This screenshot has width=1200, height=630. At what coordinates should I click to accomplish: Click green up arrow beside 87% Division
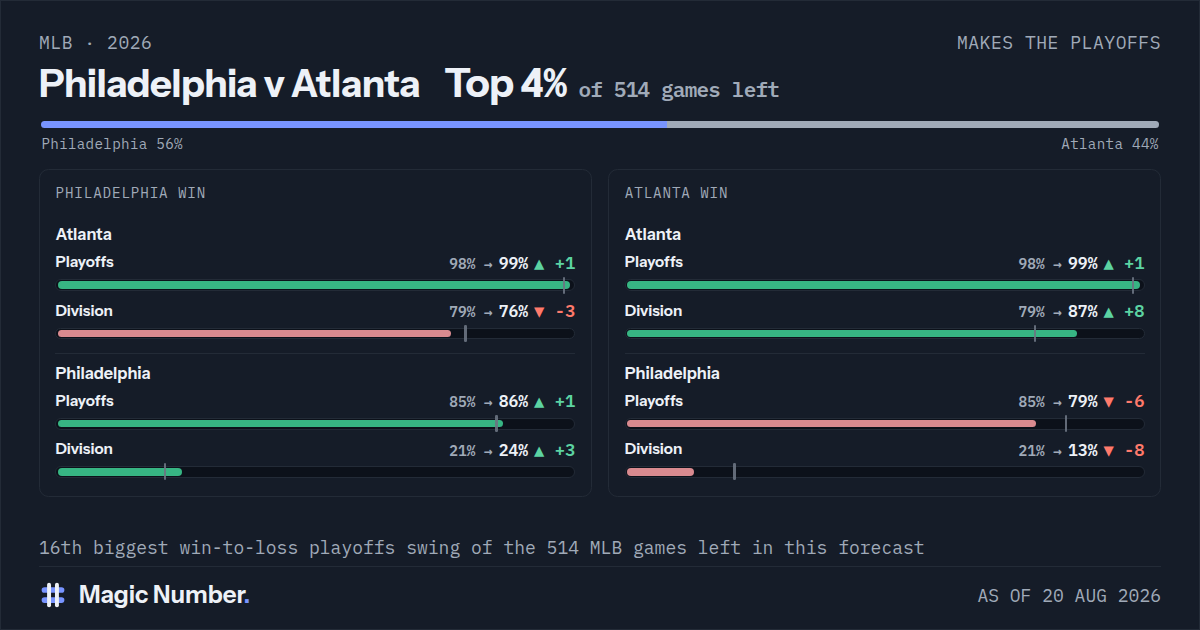1108,312
